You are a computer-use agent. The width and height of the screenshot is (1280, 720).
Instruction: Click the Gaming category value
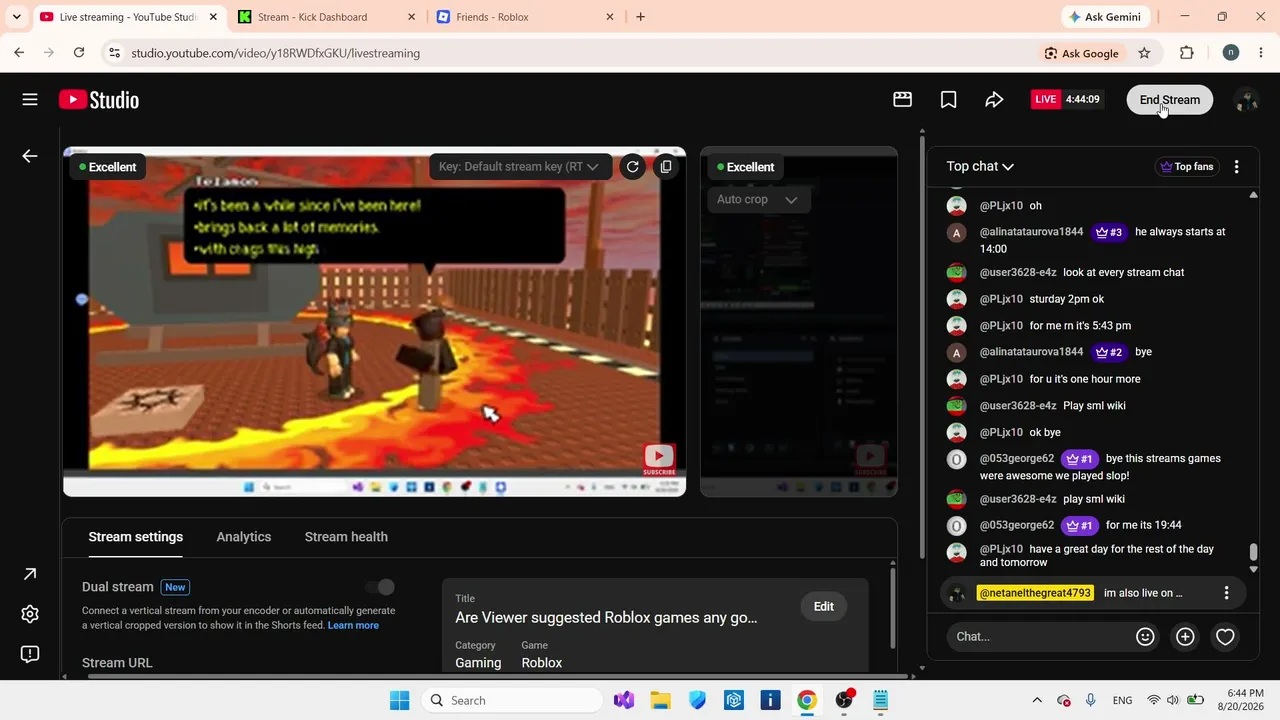pyautogui.click(x=478, y=663)
